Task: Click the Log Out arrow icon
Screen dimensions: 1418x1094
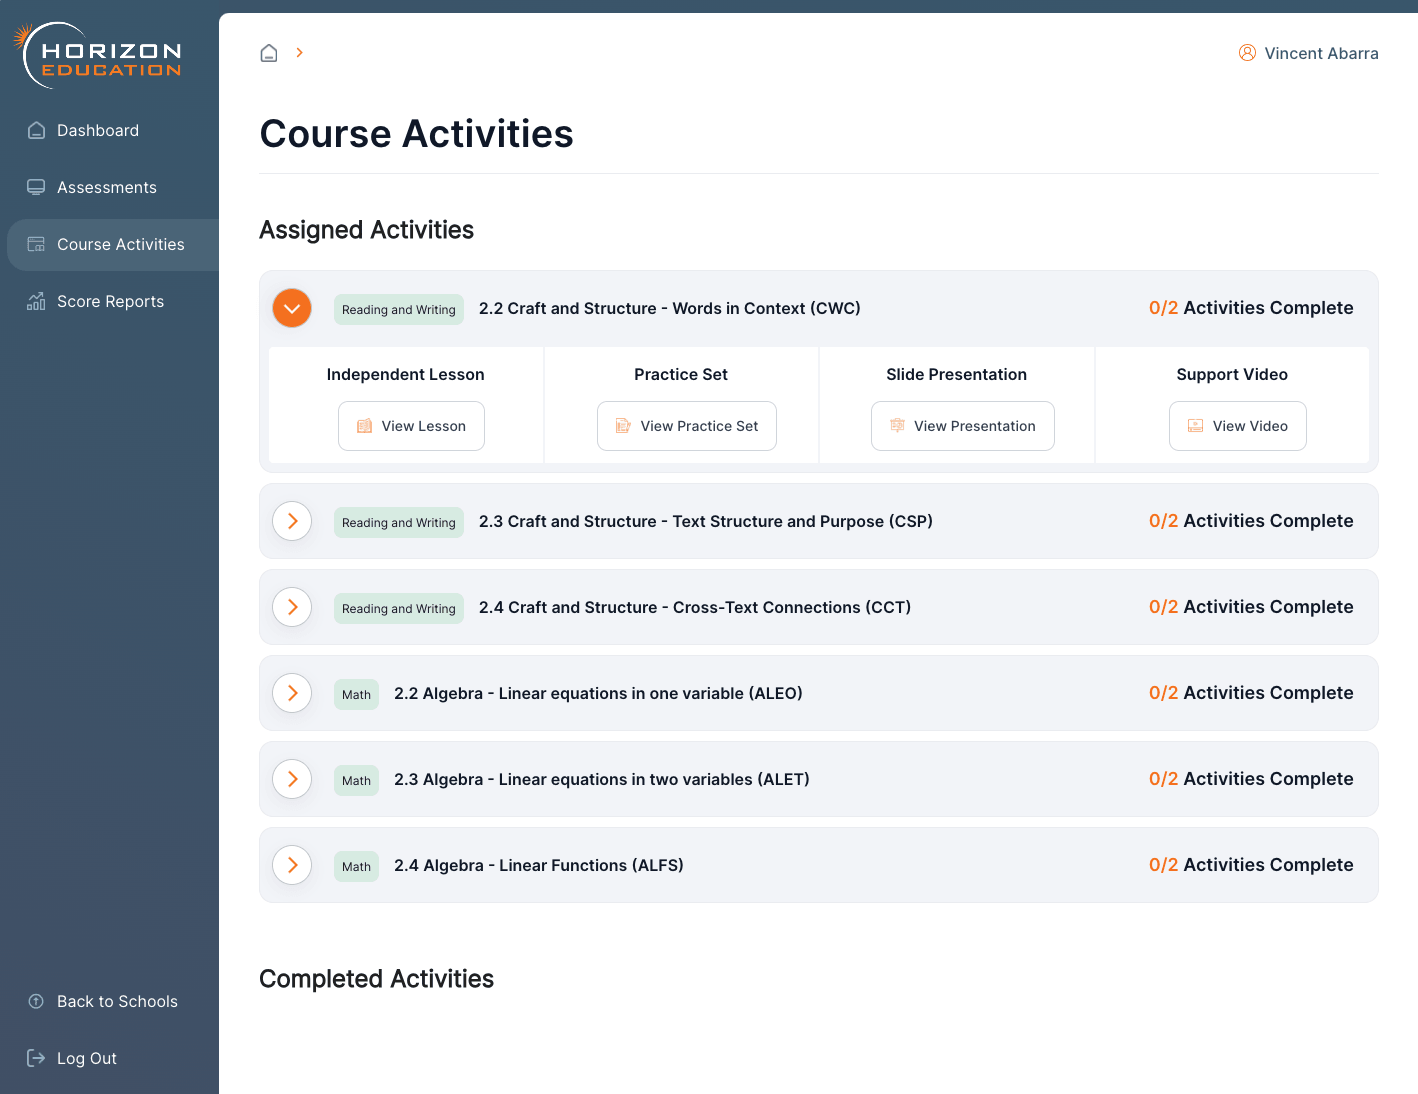Action: pyautogui.click(x=36, y=1058)
